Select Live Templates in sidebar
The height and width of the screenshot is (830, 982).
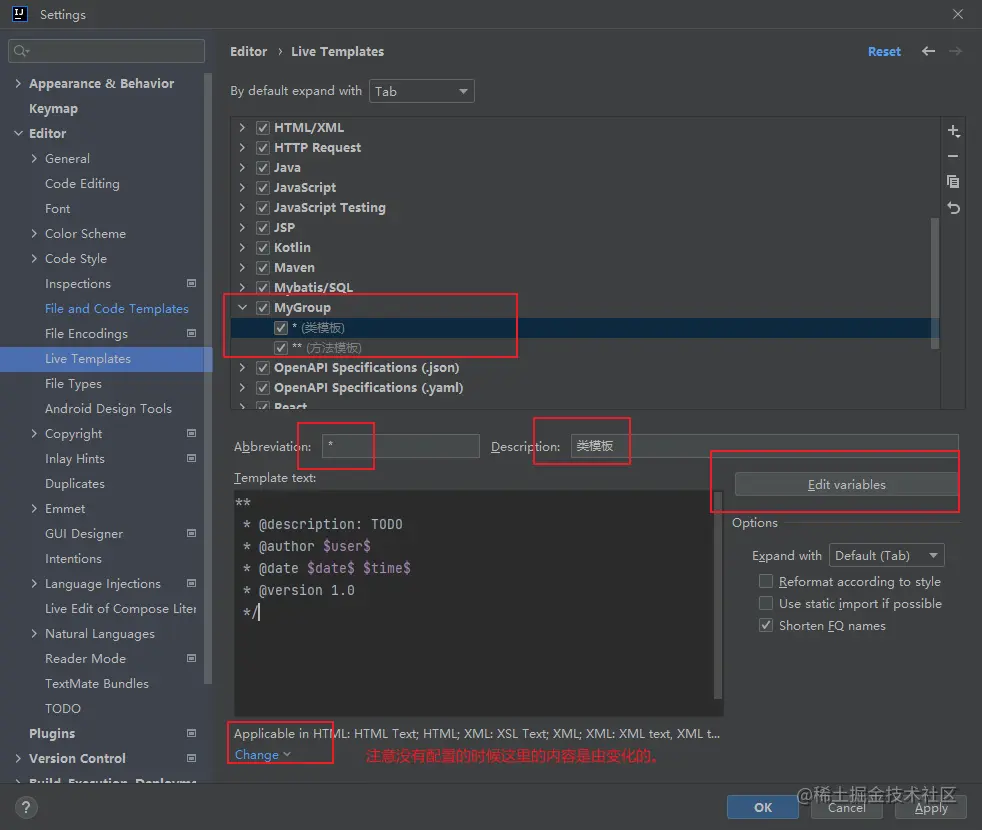pyautogui.click(x=106, y=359)
